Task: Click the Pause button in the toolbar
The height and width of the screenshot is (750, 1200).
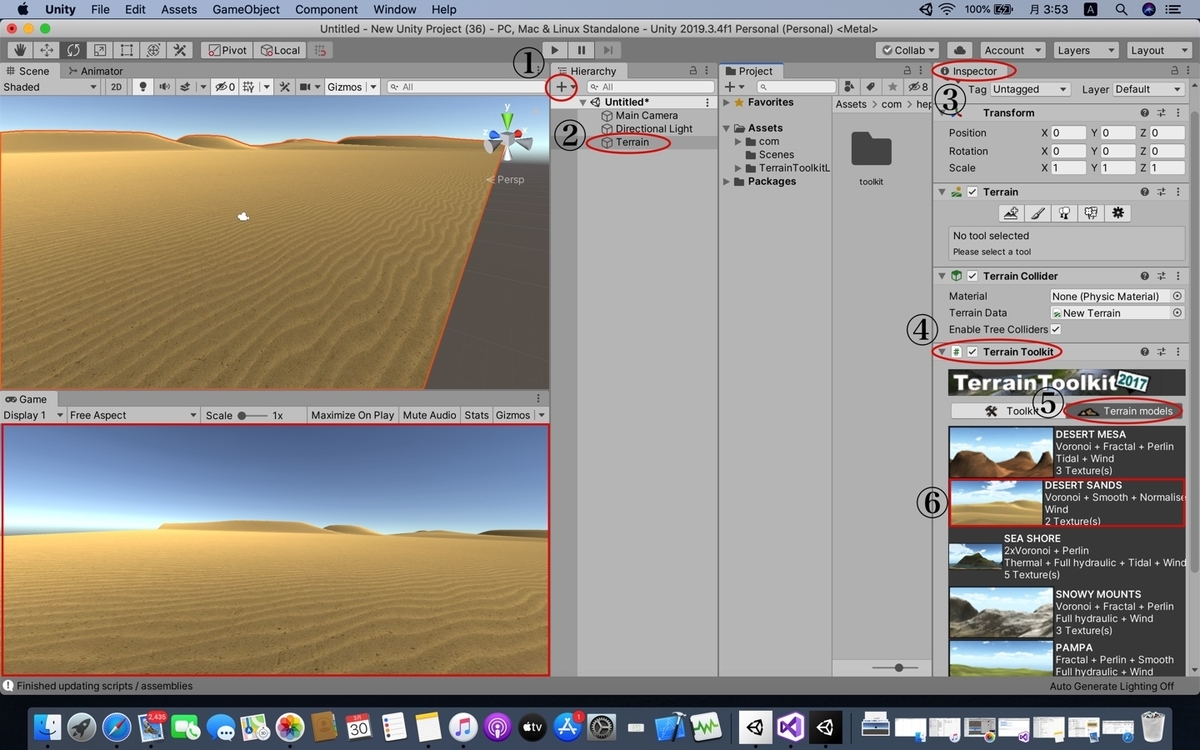Action: coord(581,50)
